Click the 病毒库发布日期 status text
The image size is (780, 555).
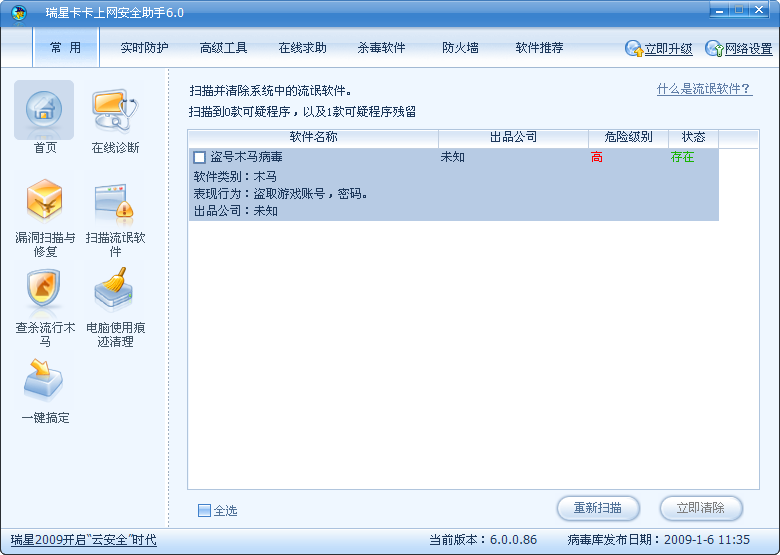[658, 540]
